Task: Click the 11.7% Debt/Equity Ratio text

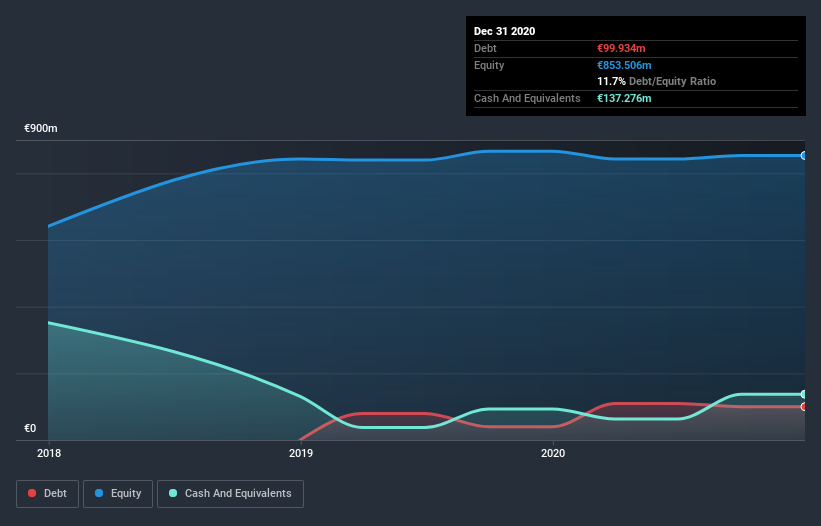Action: (657, 81)
